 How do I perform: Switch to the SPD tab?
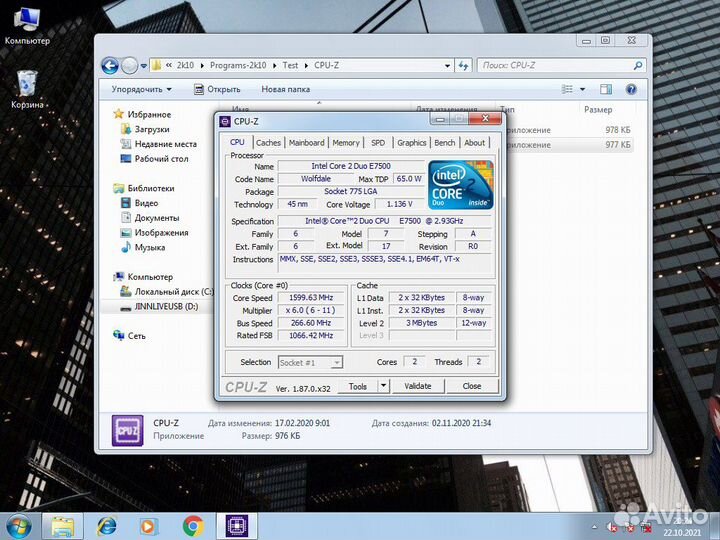[x=378, y=143]
